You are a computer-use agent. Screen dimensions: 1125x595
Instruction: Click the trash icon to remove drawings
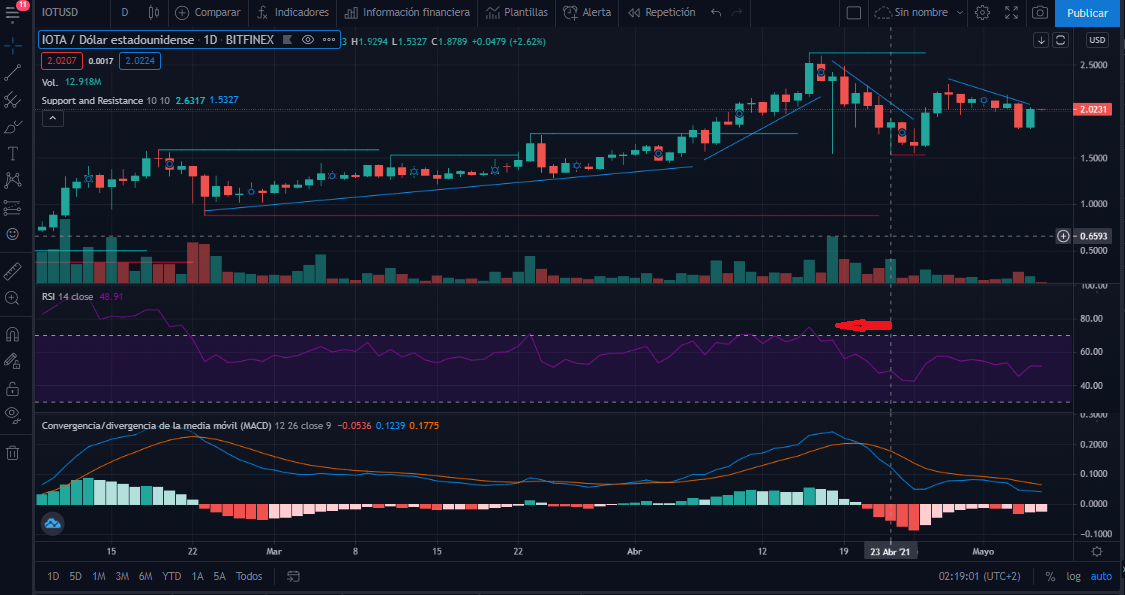tap(13, 453)
